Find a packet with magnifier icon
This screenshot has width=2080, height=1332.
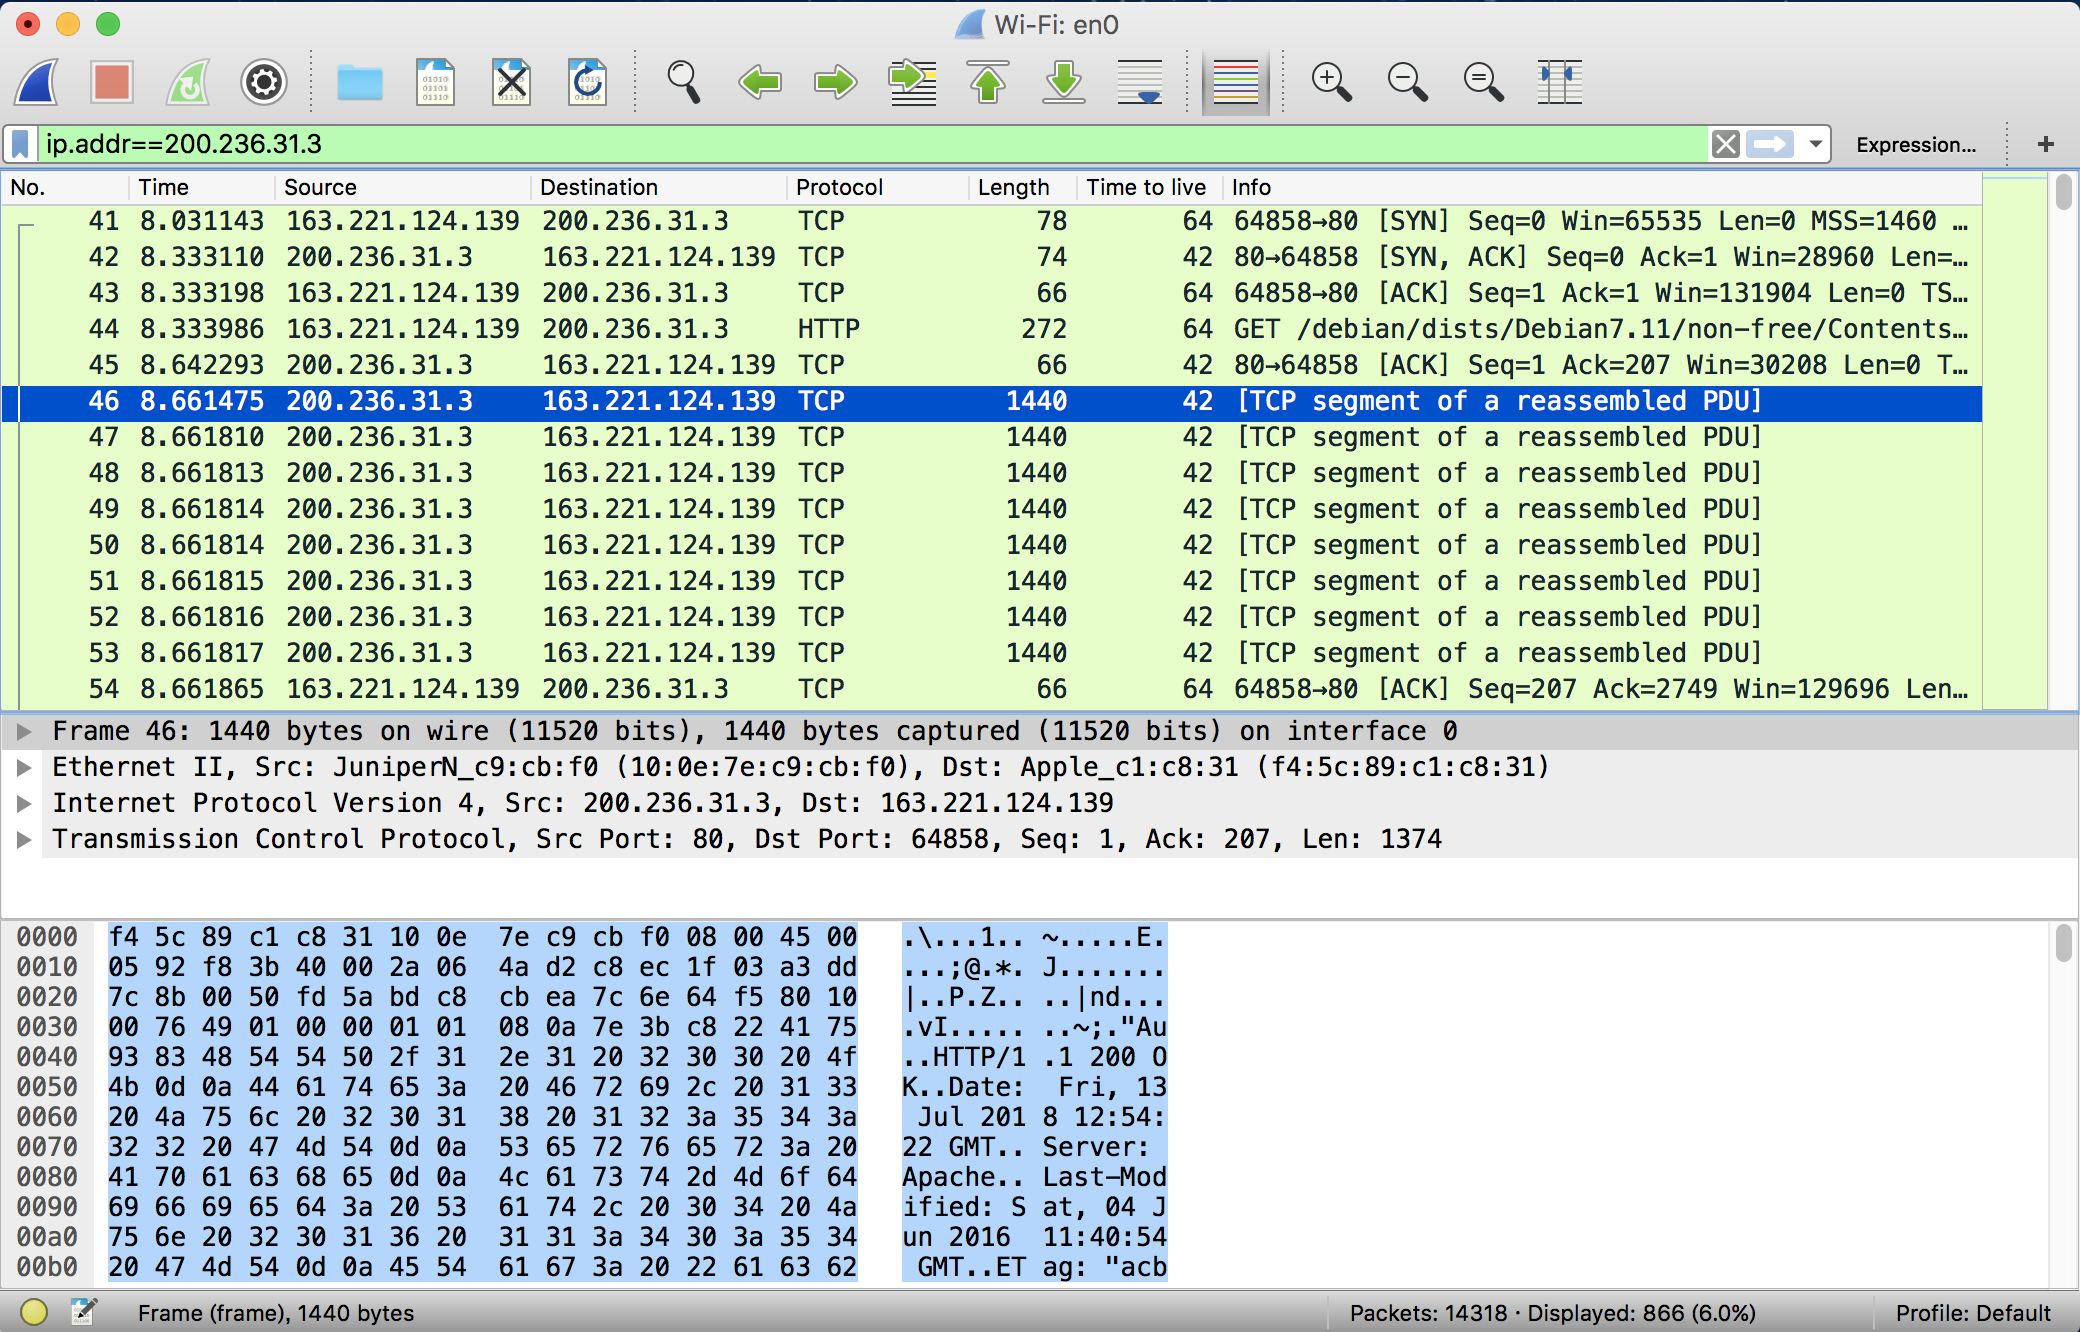click(x=684, y=82)
